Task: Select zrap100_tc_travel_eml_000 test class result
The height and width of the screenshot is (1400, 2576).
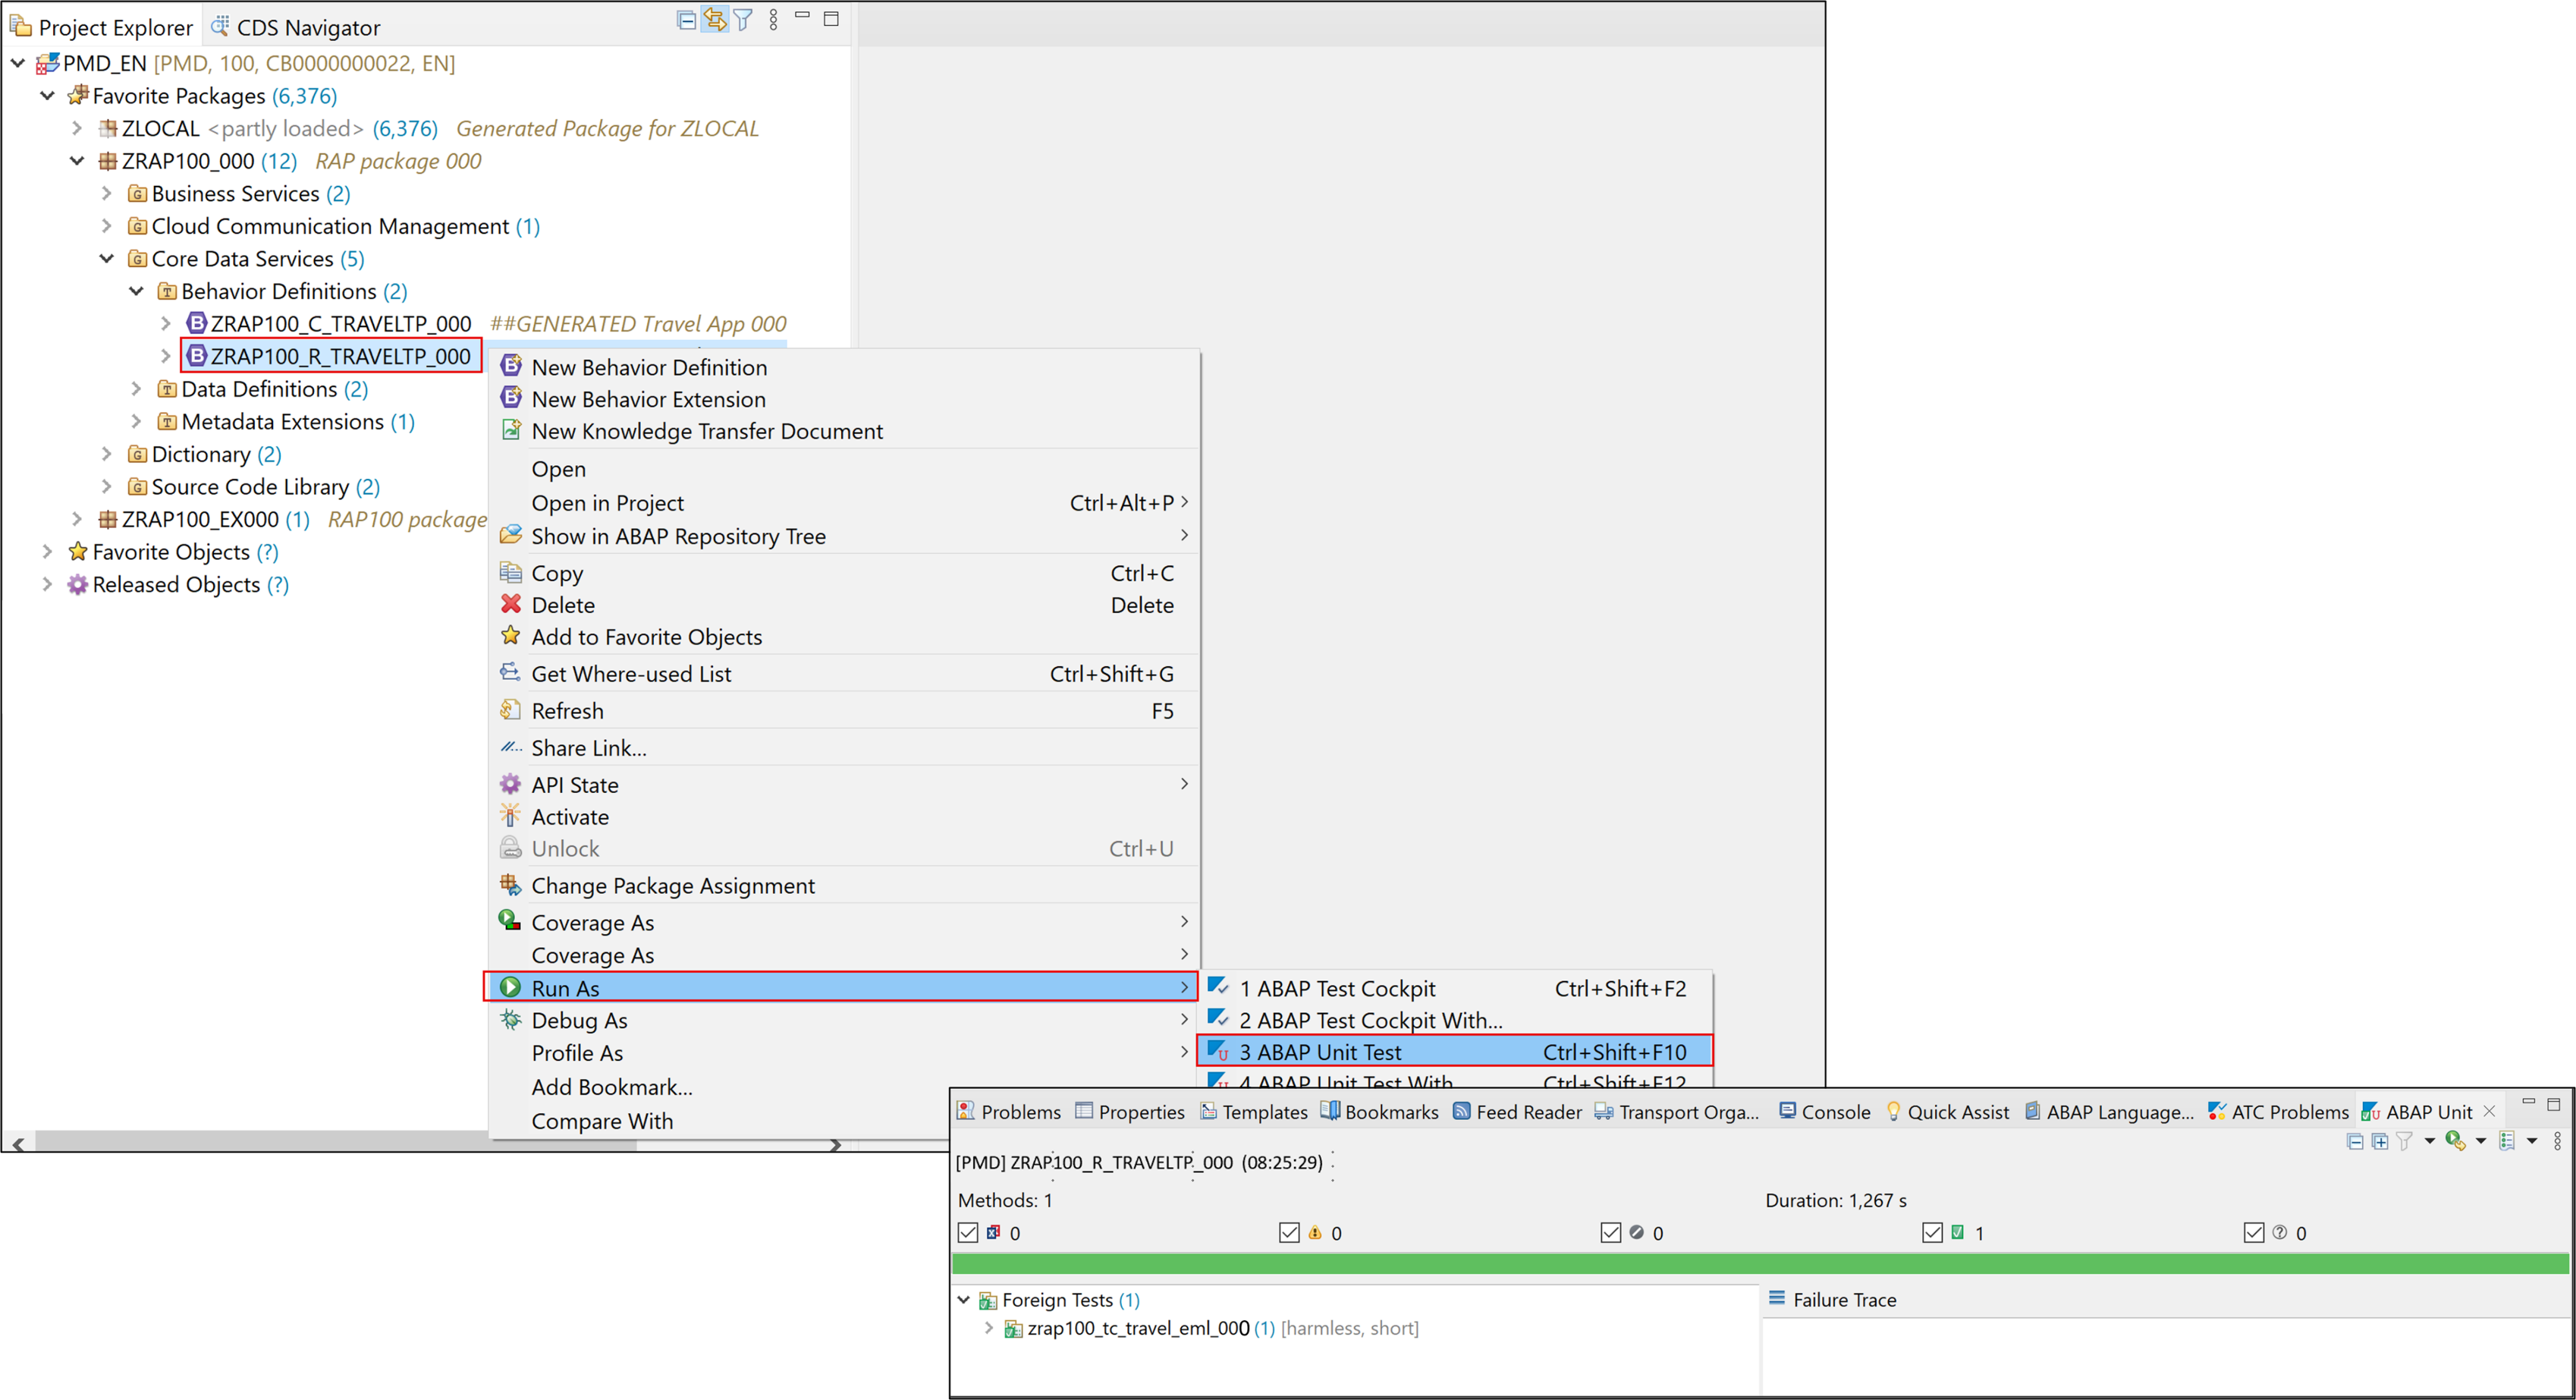Action: pyautogui.click(x=1138, y=1328)
